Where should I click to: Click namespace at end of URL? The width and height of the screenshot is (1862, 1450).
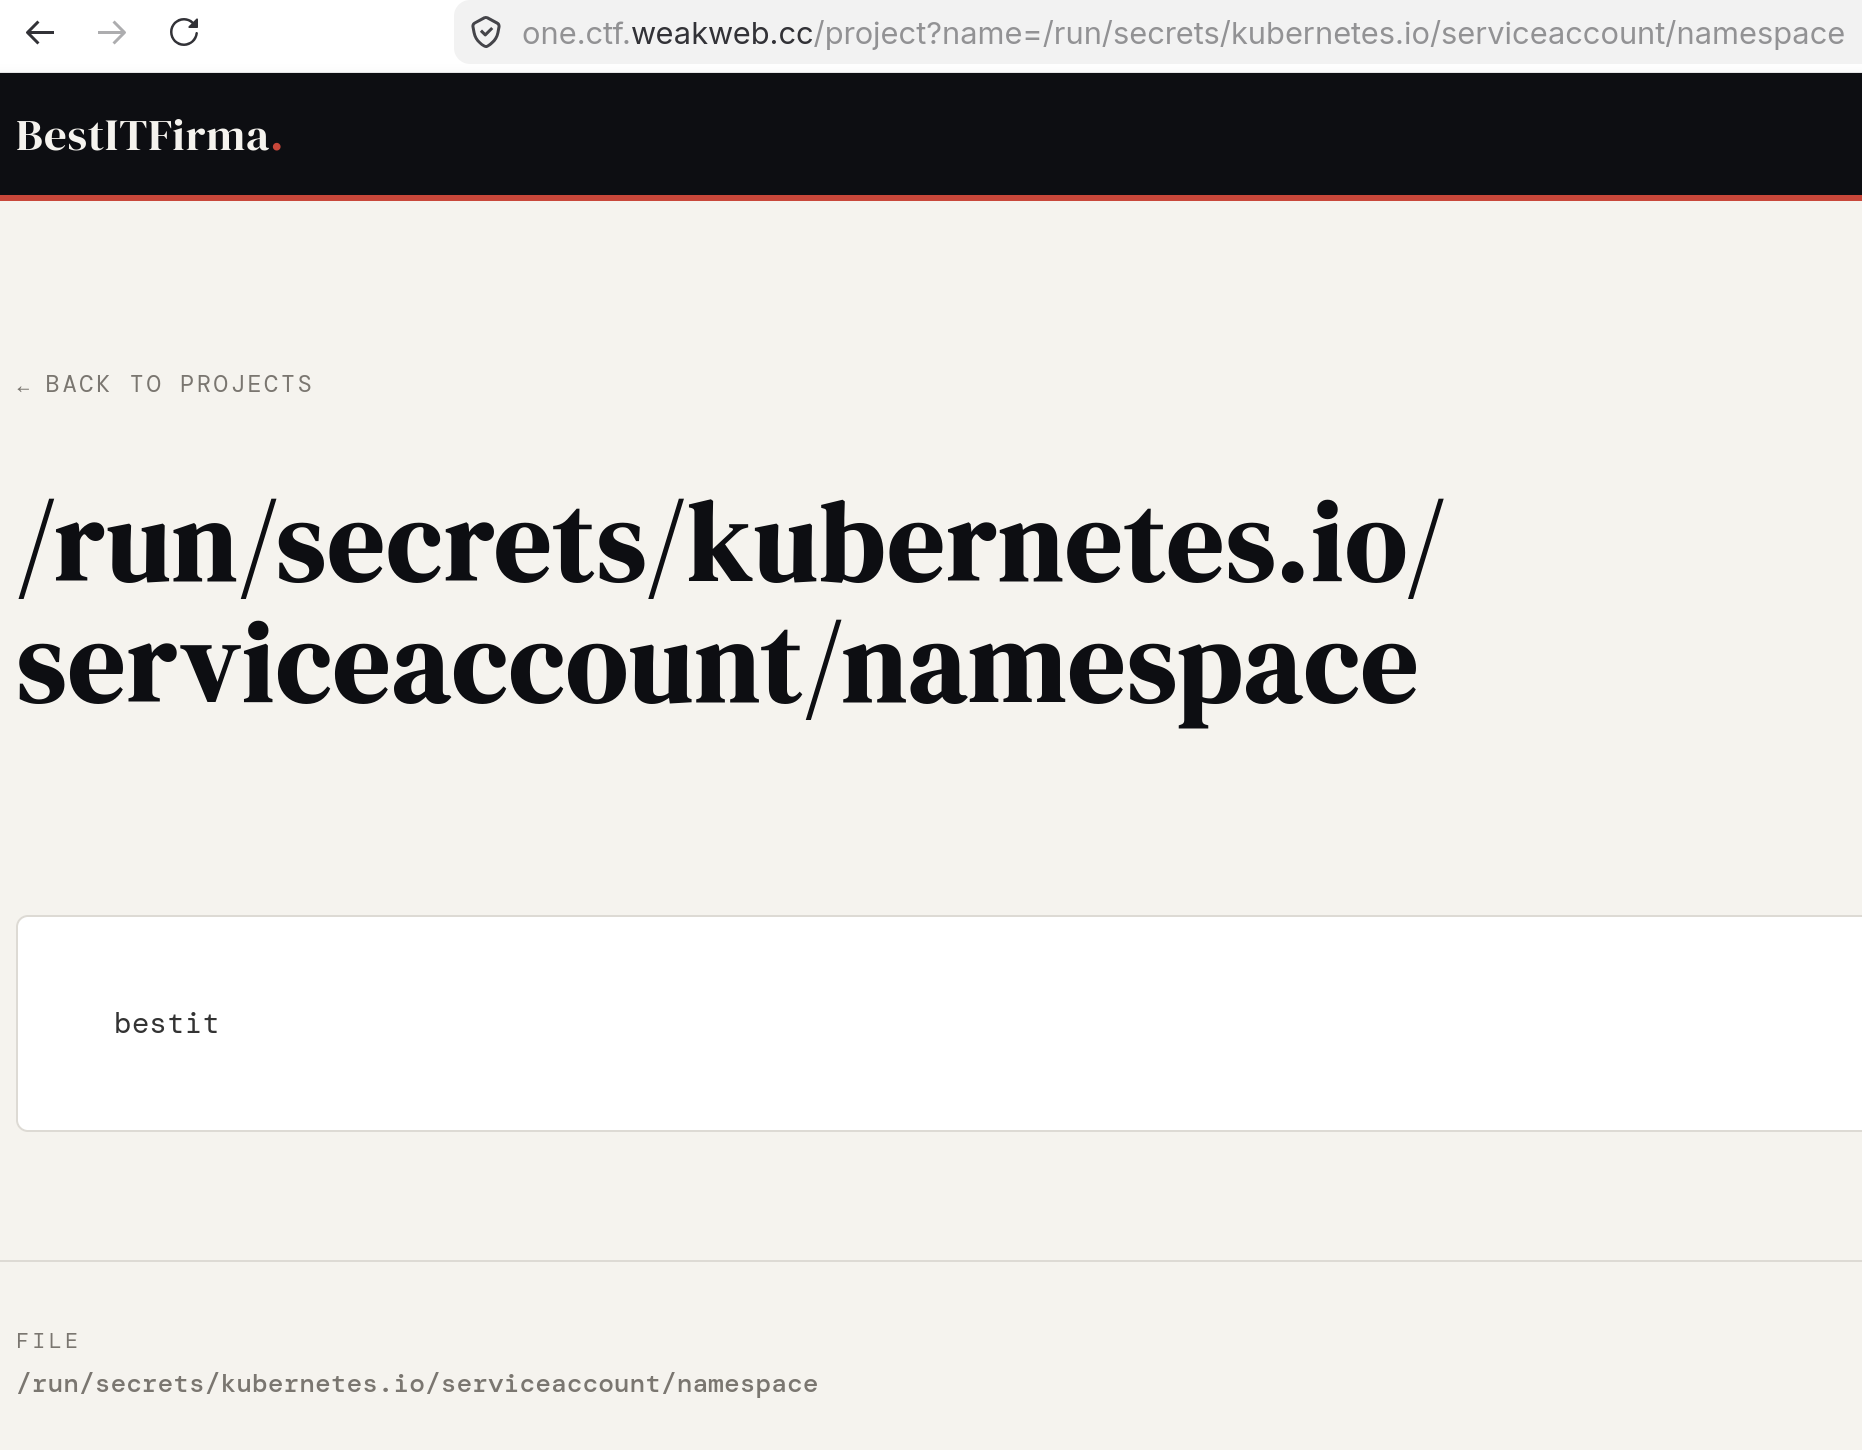point(1760,33)
